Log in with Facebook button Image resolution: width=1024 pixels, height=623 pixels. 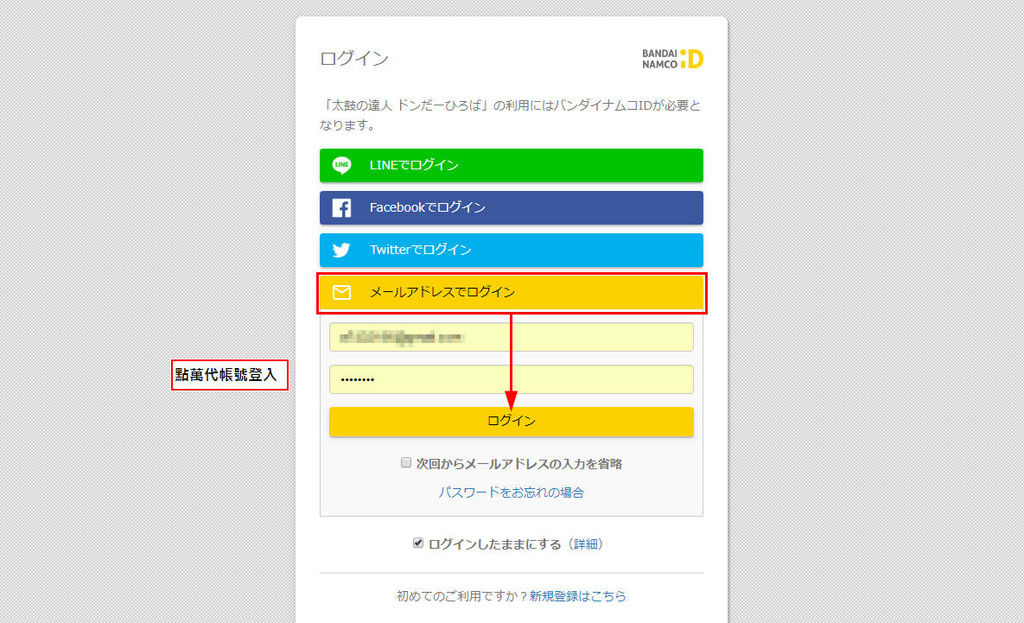pyautogui.click(x=511, y=208)
